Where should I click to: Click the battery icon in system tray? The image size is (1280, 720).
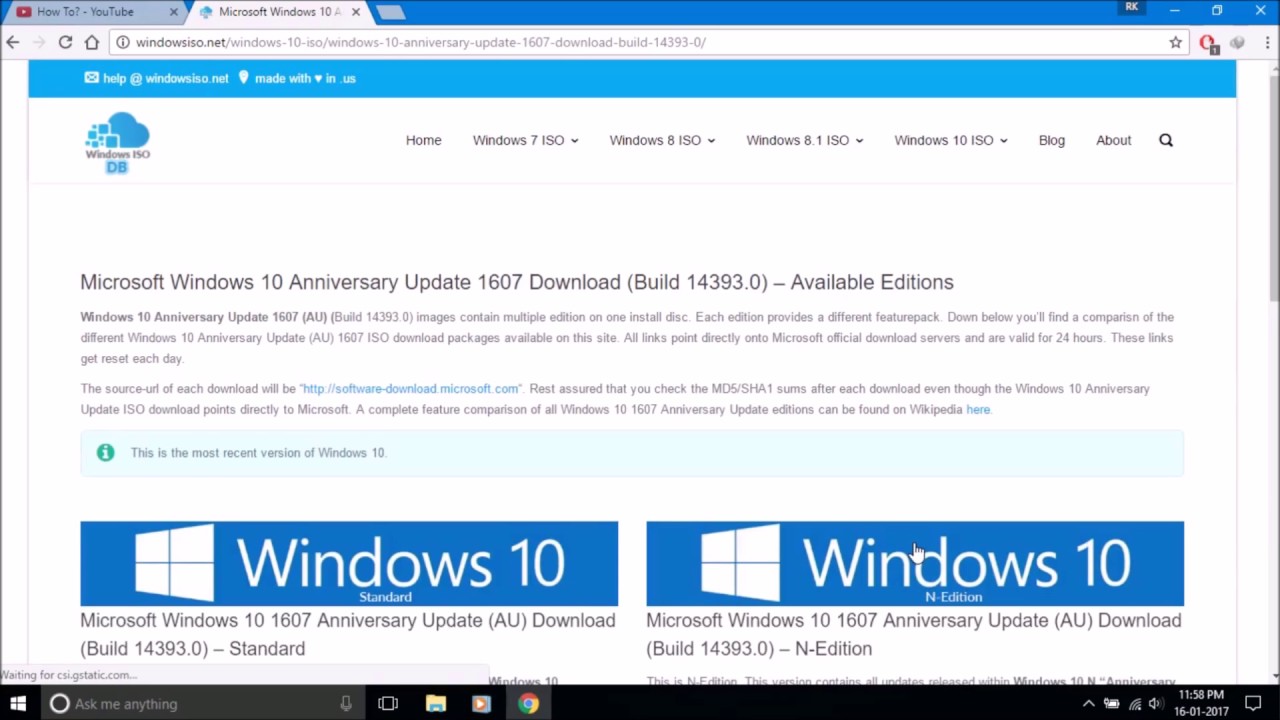(1111, 704)
